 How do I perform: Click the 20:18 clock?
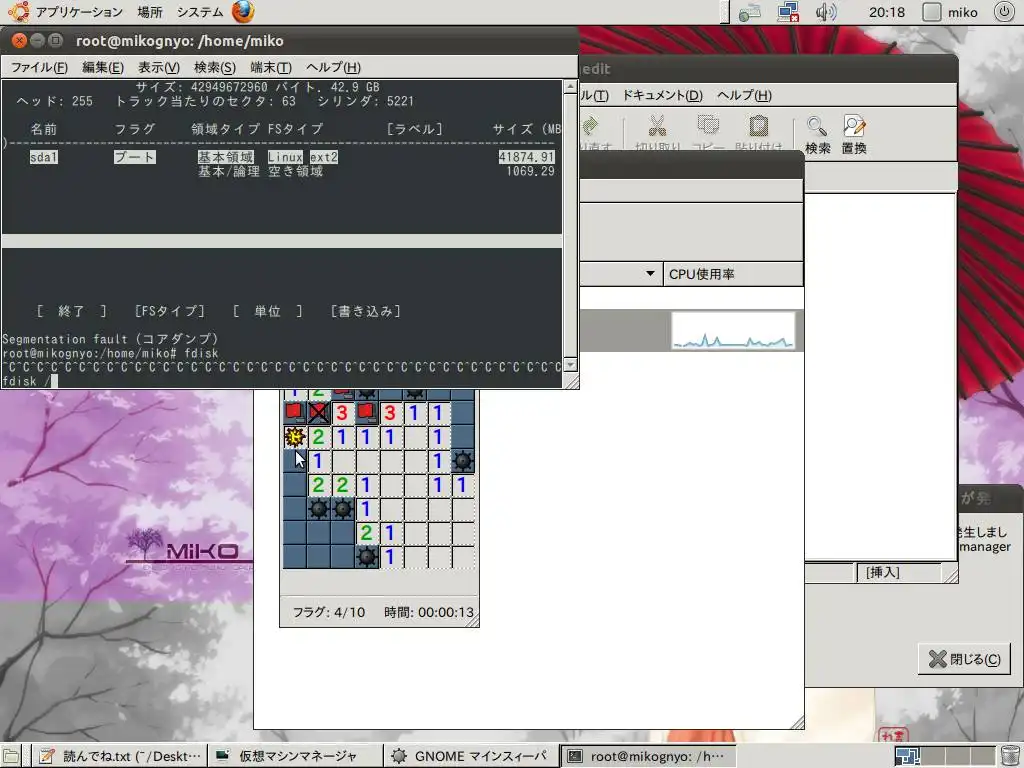886,12
